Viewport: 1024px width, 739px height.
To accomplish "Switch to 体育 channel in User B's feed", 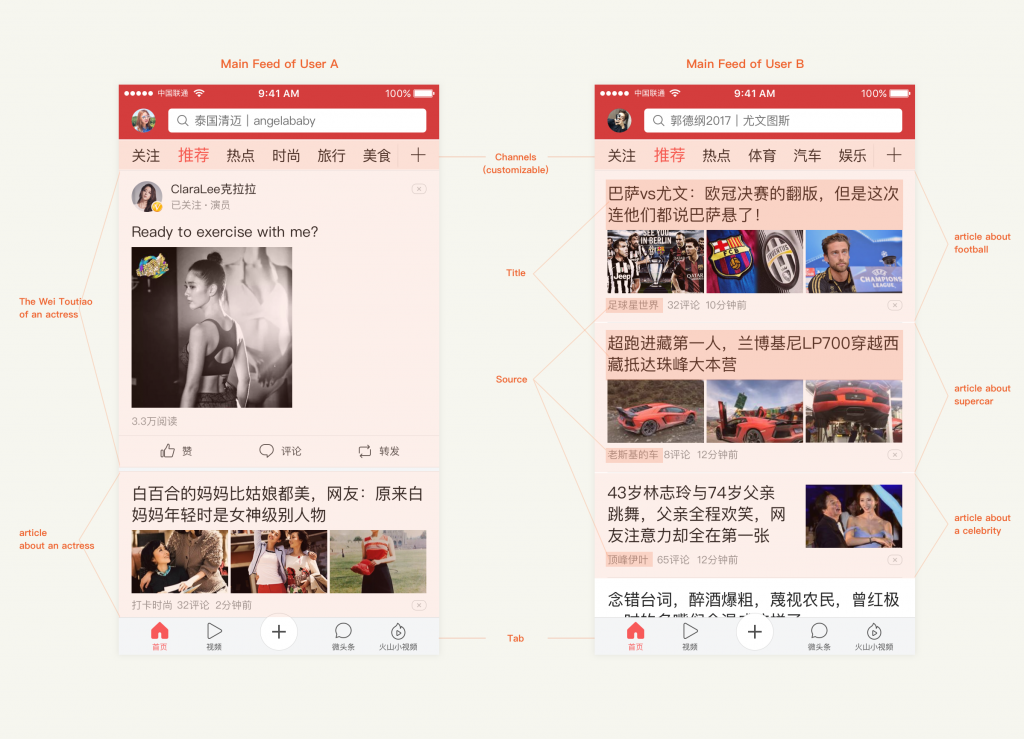I will [762, 156].
